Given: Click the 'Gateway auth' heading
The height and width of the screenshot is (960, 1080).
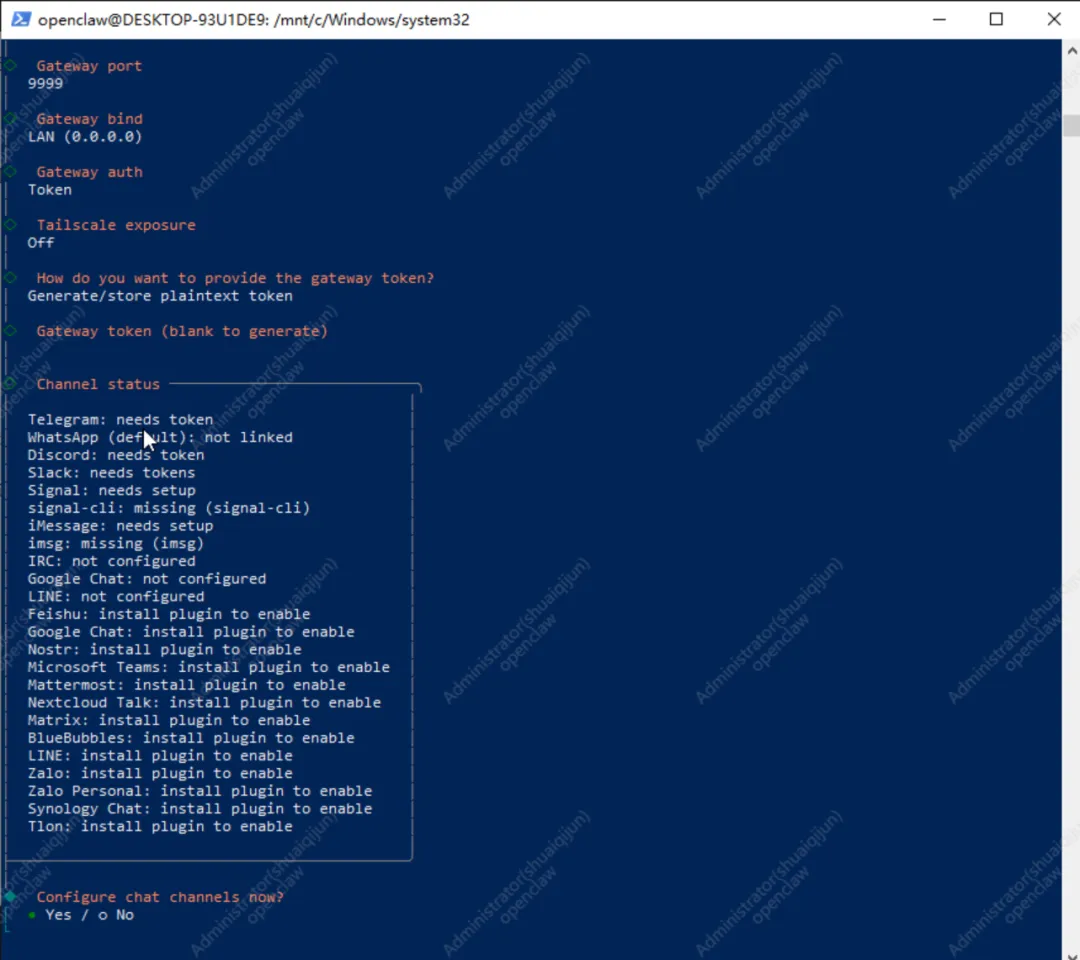Looking at the screenshot, I should (90, 171).
